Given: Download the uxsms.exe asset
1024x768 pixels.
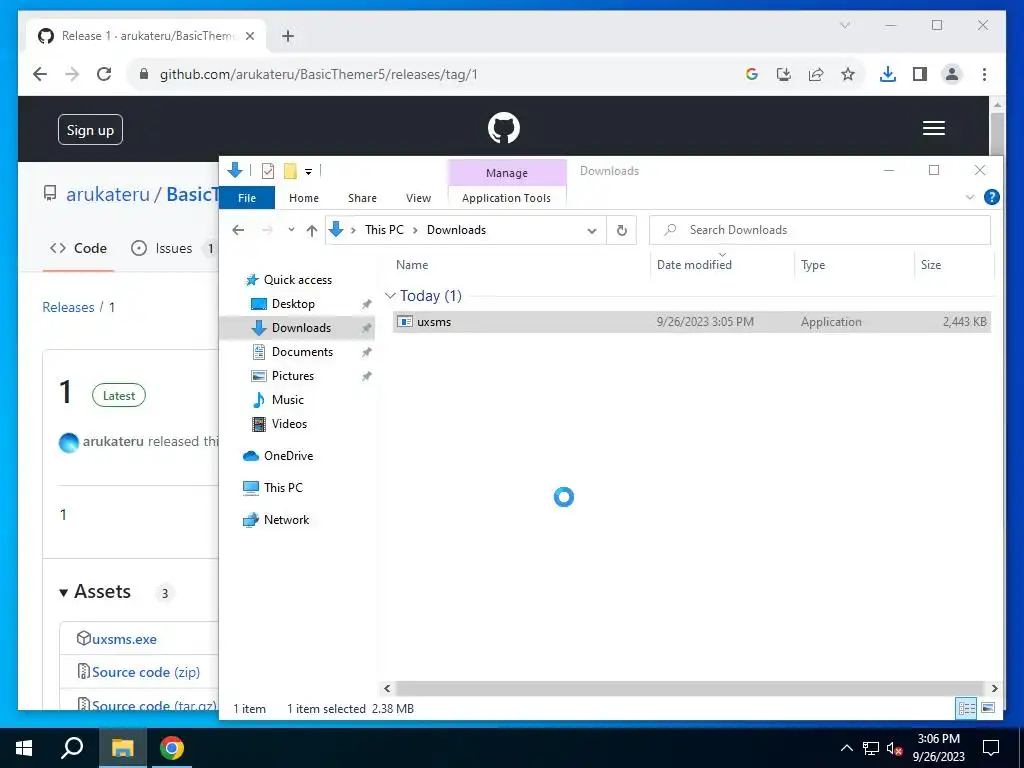Looking at the screenshot, I should (x=124, y=639).
